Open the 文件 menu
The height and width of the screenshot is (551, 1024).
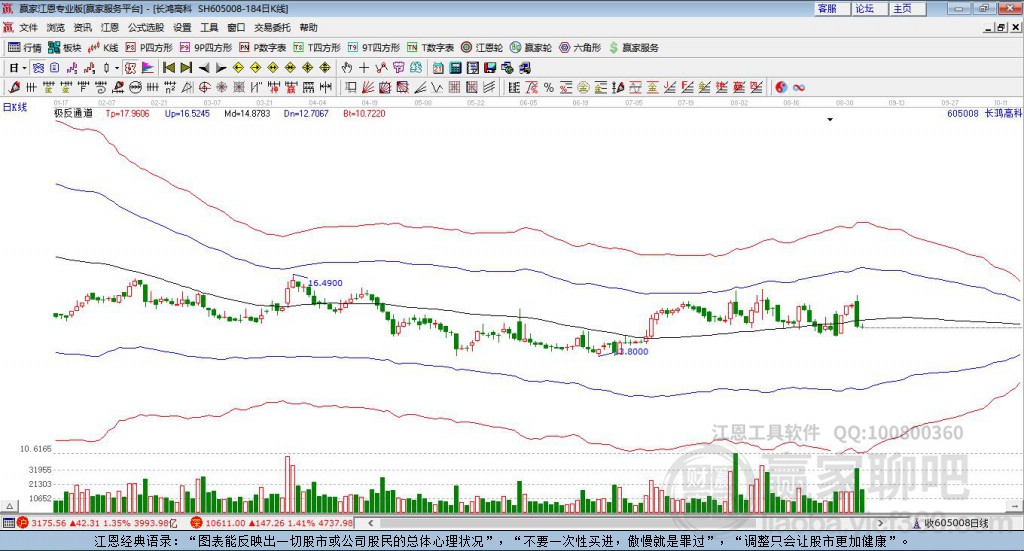click(x=28, y=27)
